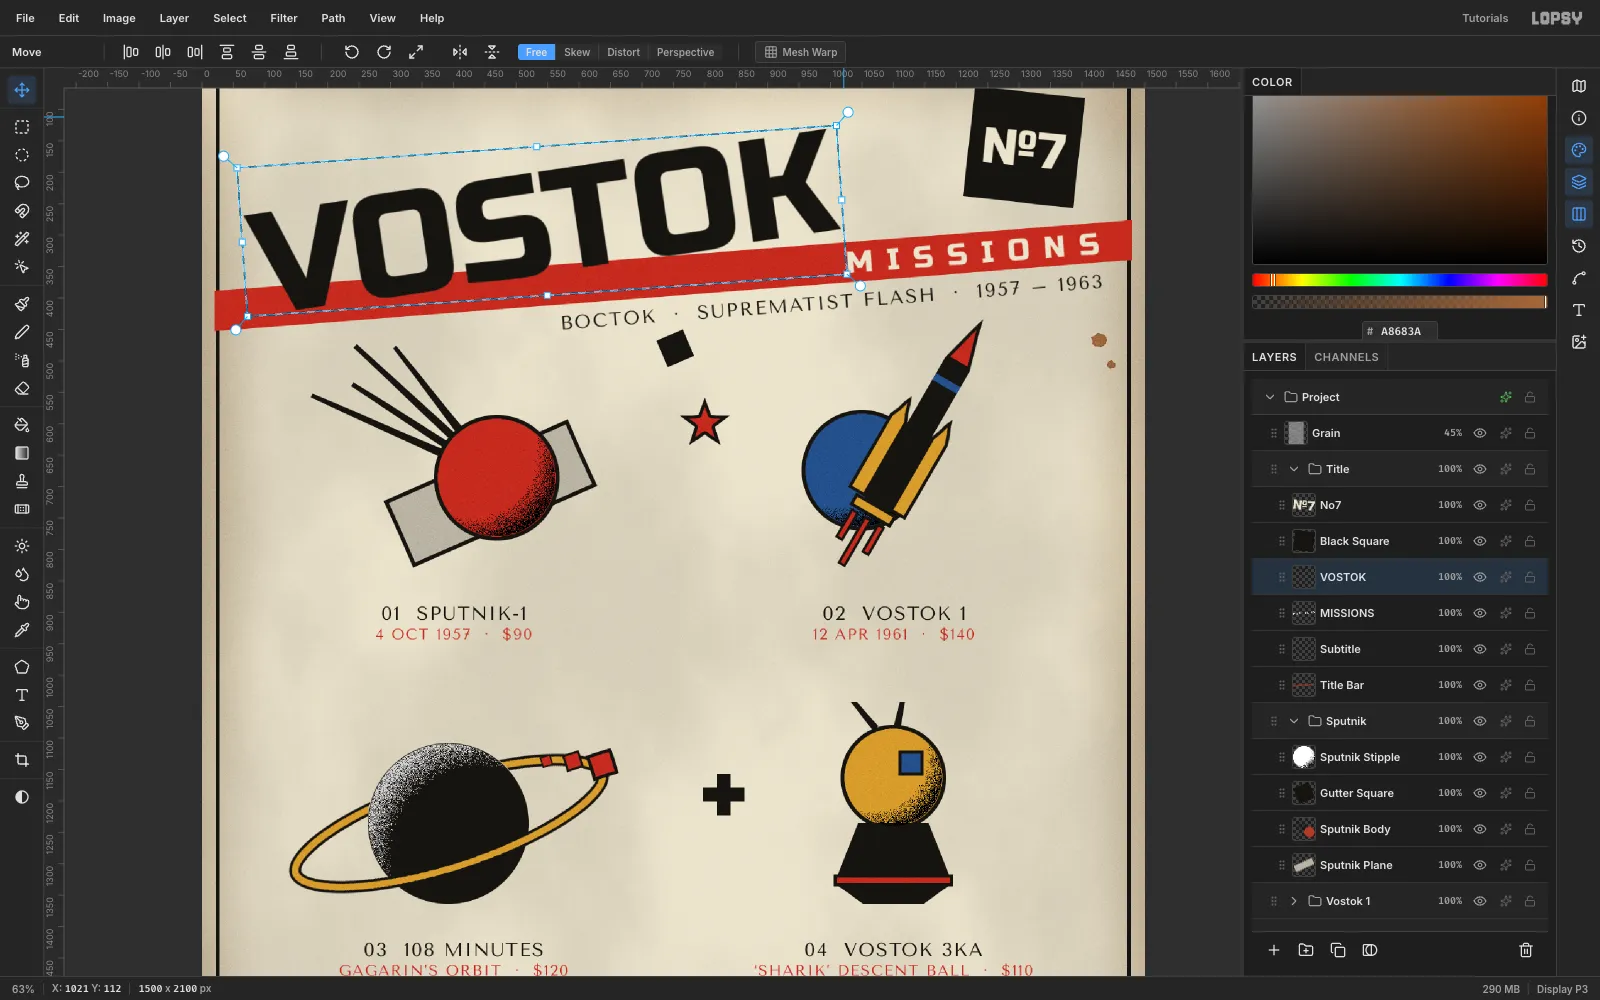Switch to the Channels tab
The image size is (1600, 1000).
point(1346,357)
